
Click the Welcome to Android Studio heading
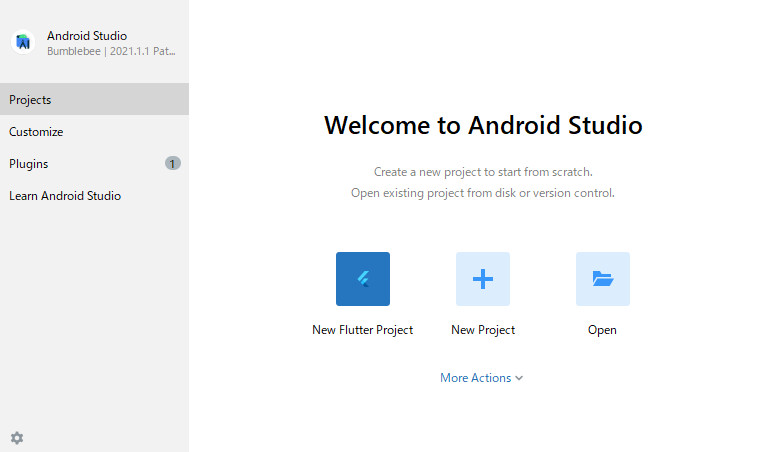click(x=483, y=125)
